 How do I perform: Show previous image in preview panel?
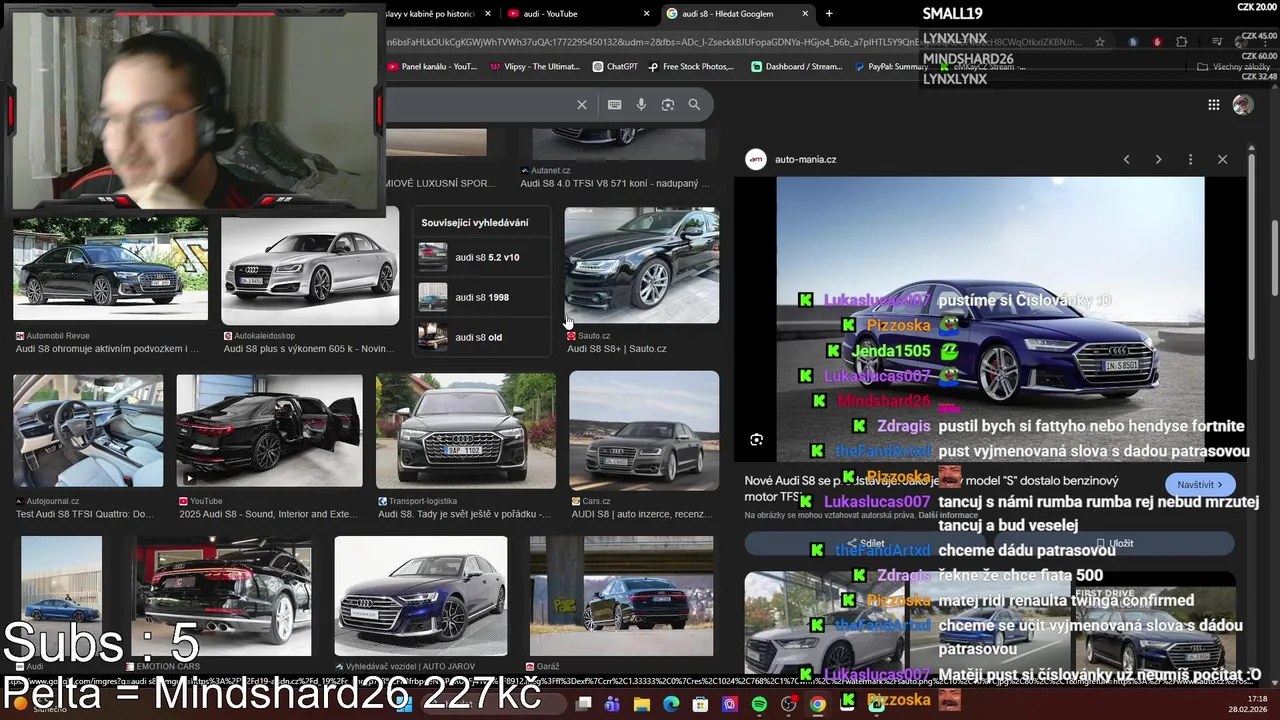coord(1126,159)
